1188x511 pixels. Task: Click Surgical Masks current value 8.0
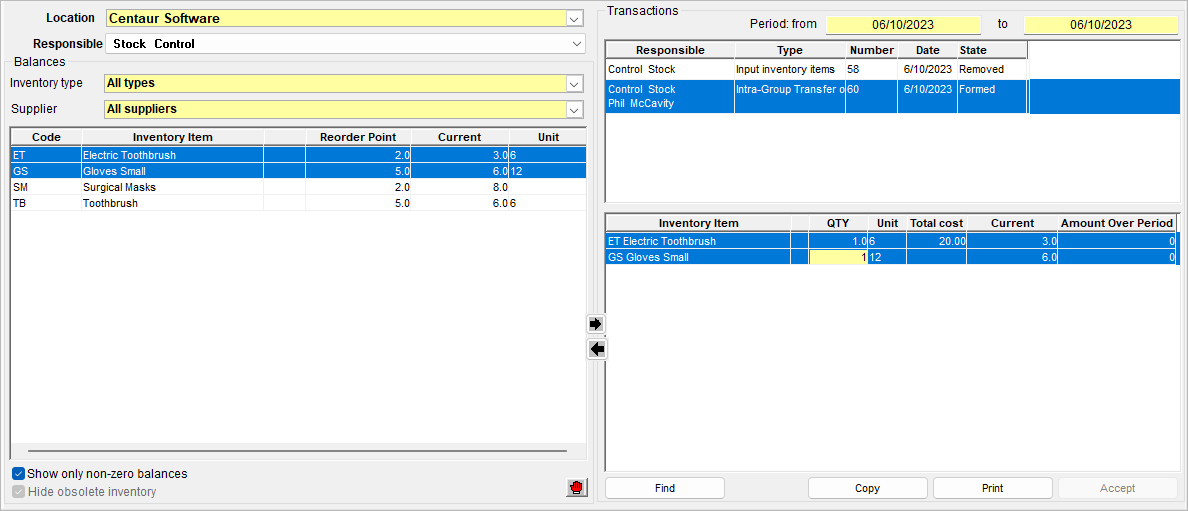(460, 187)
